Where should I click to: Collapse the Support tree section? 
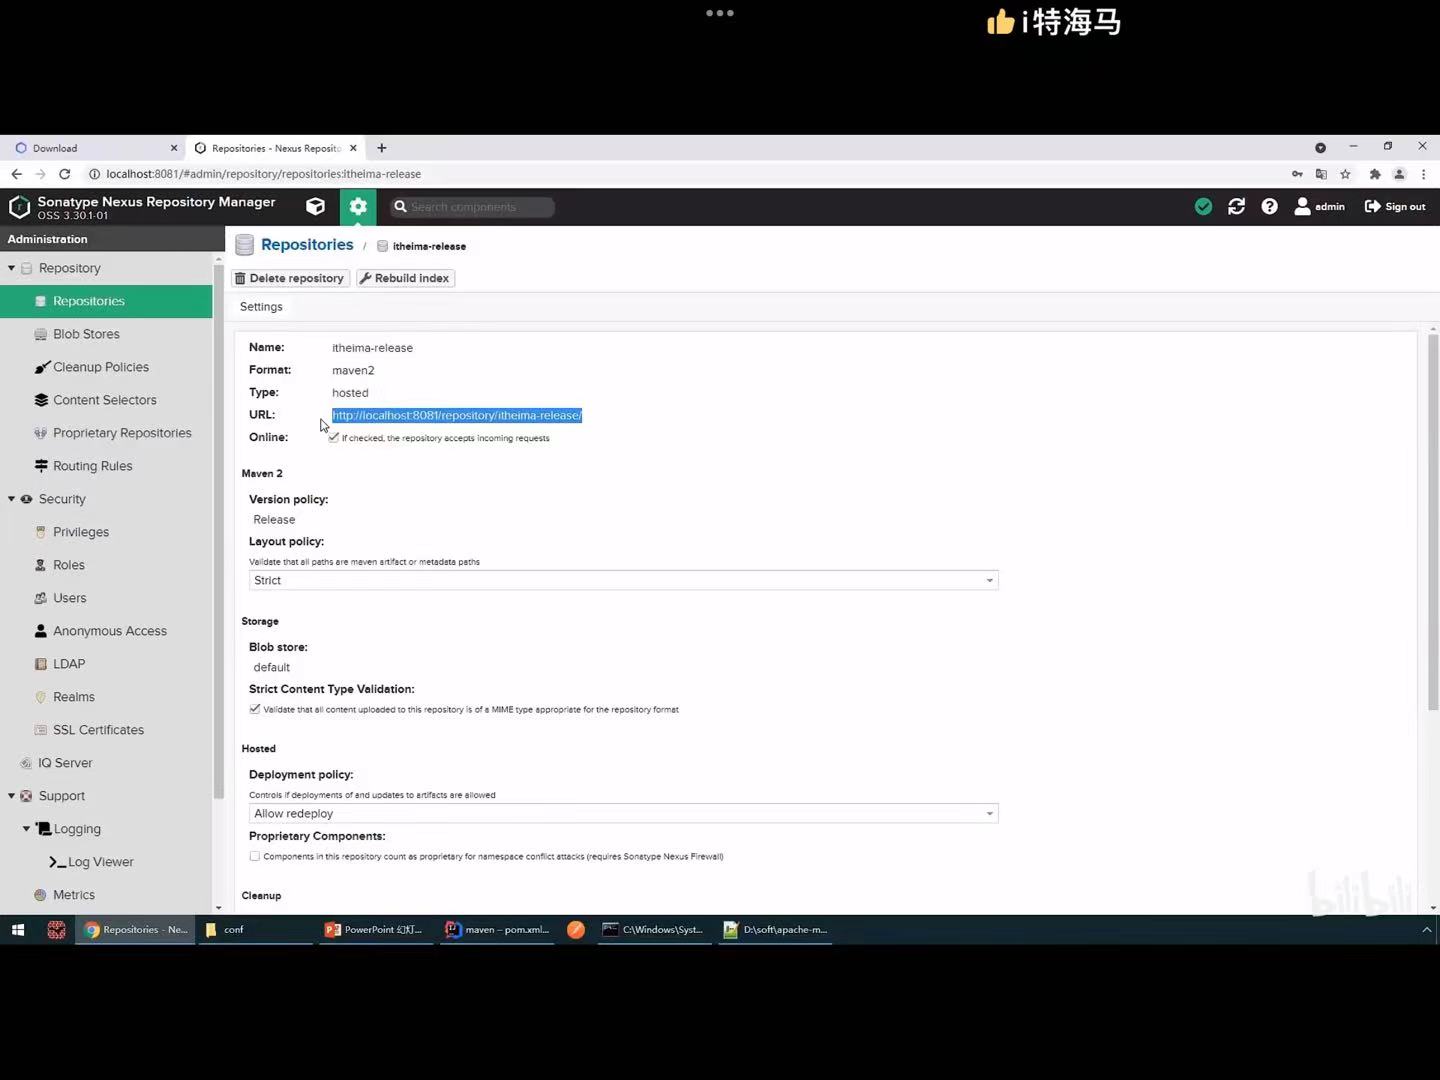click(x=12, y=796)
